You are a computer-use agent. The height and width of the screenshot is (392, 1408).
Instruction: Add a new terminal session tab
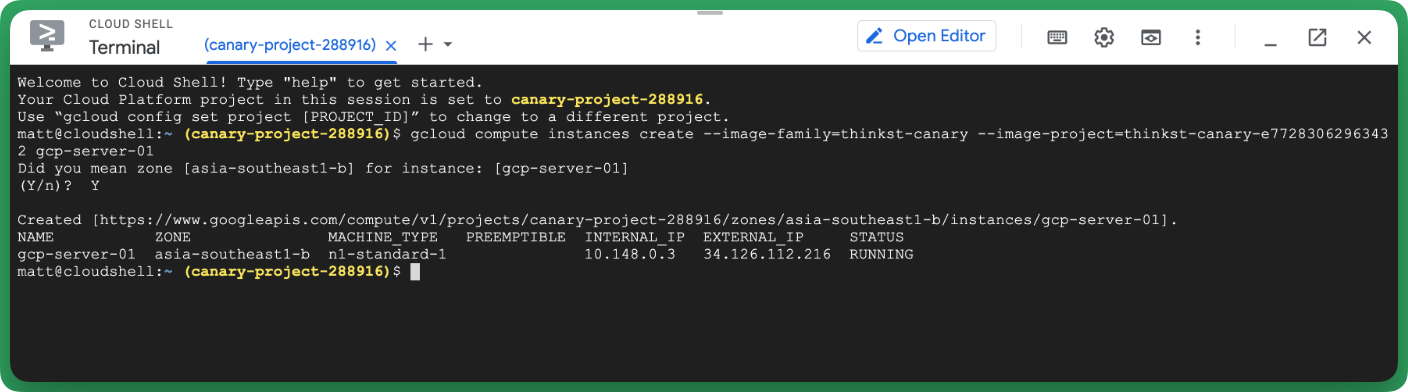click(x=425, y=45)
